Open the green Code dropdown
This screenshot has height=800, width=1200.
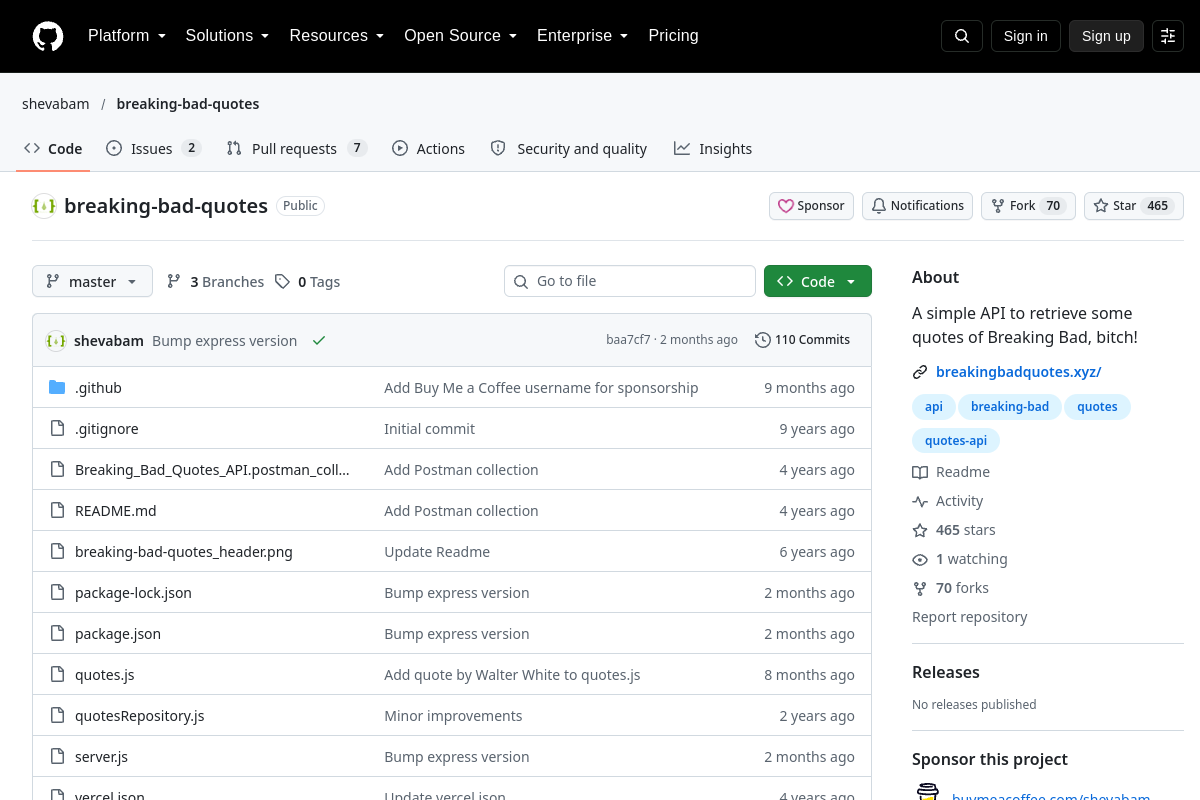click(818, 282)
